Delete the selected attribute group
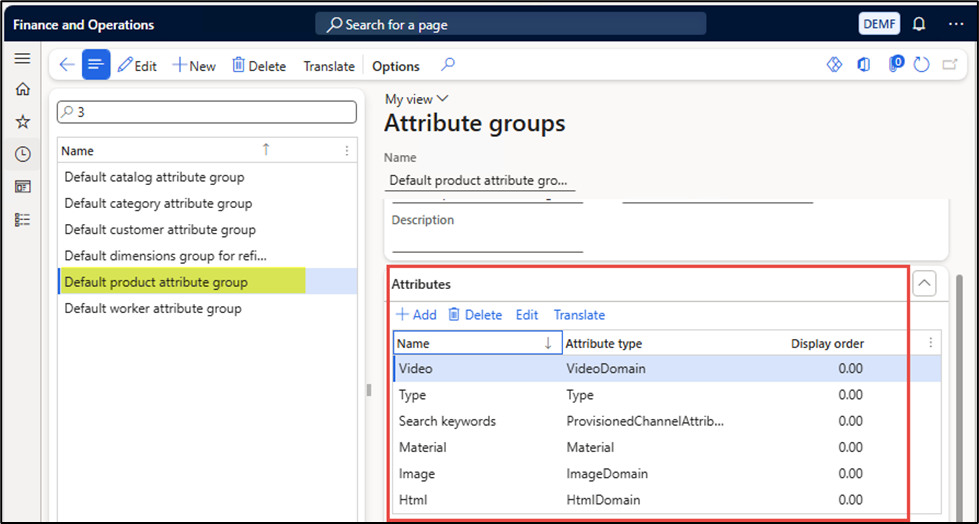Screen dimensions: 979x524 coord(258,66)
